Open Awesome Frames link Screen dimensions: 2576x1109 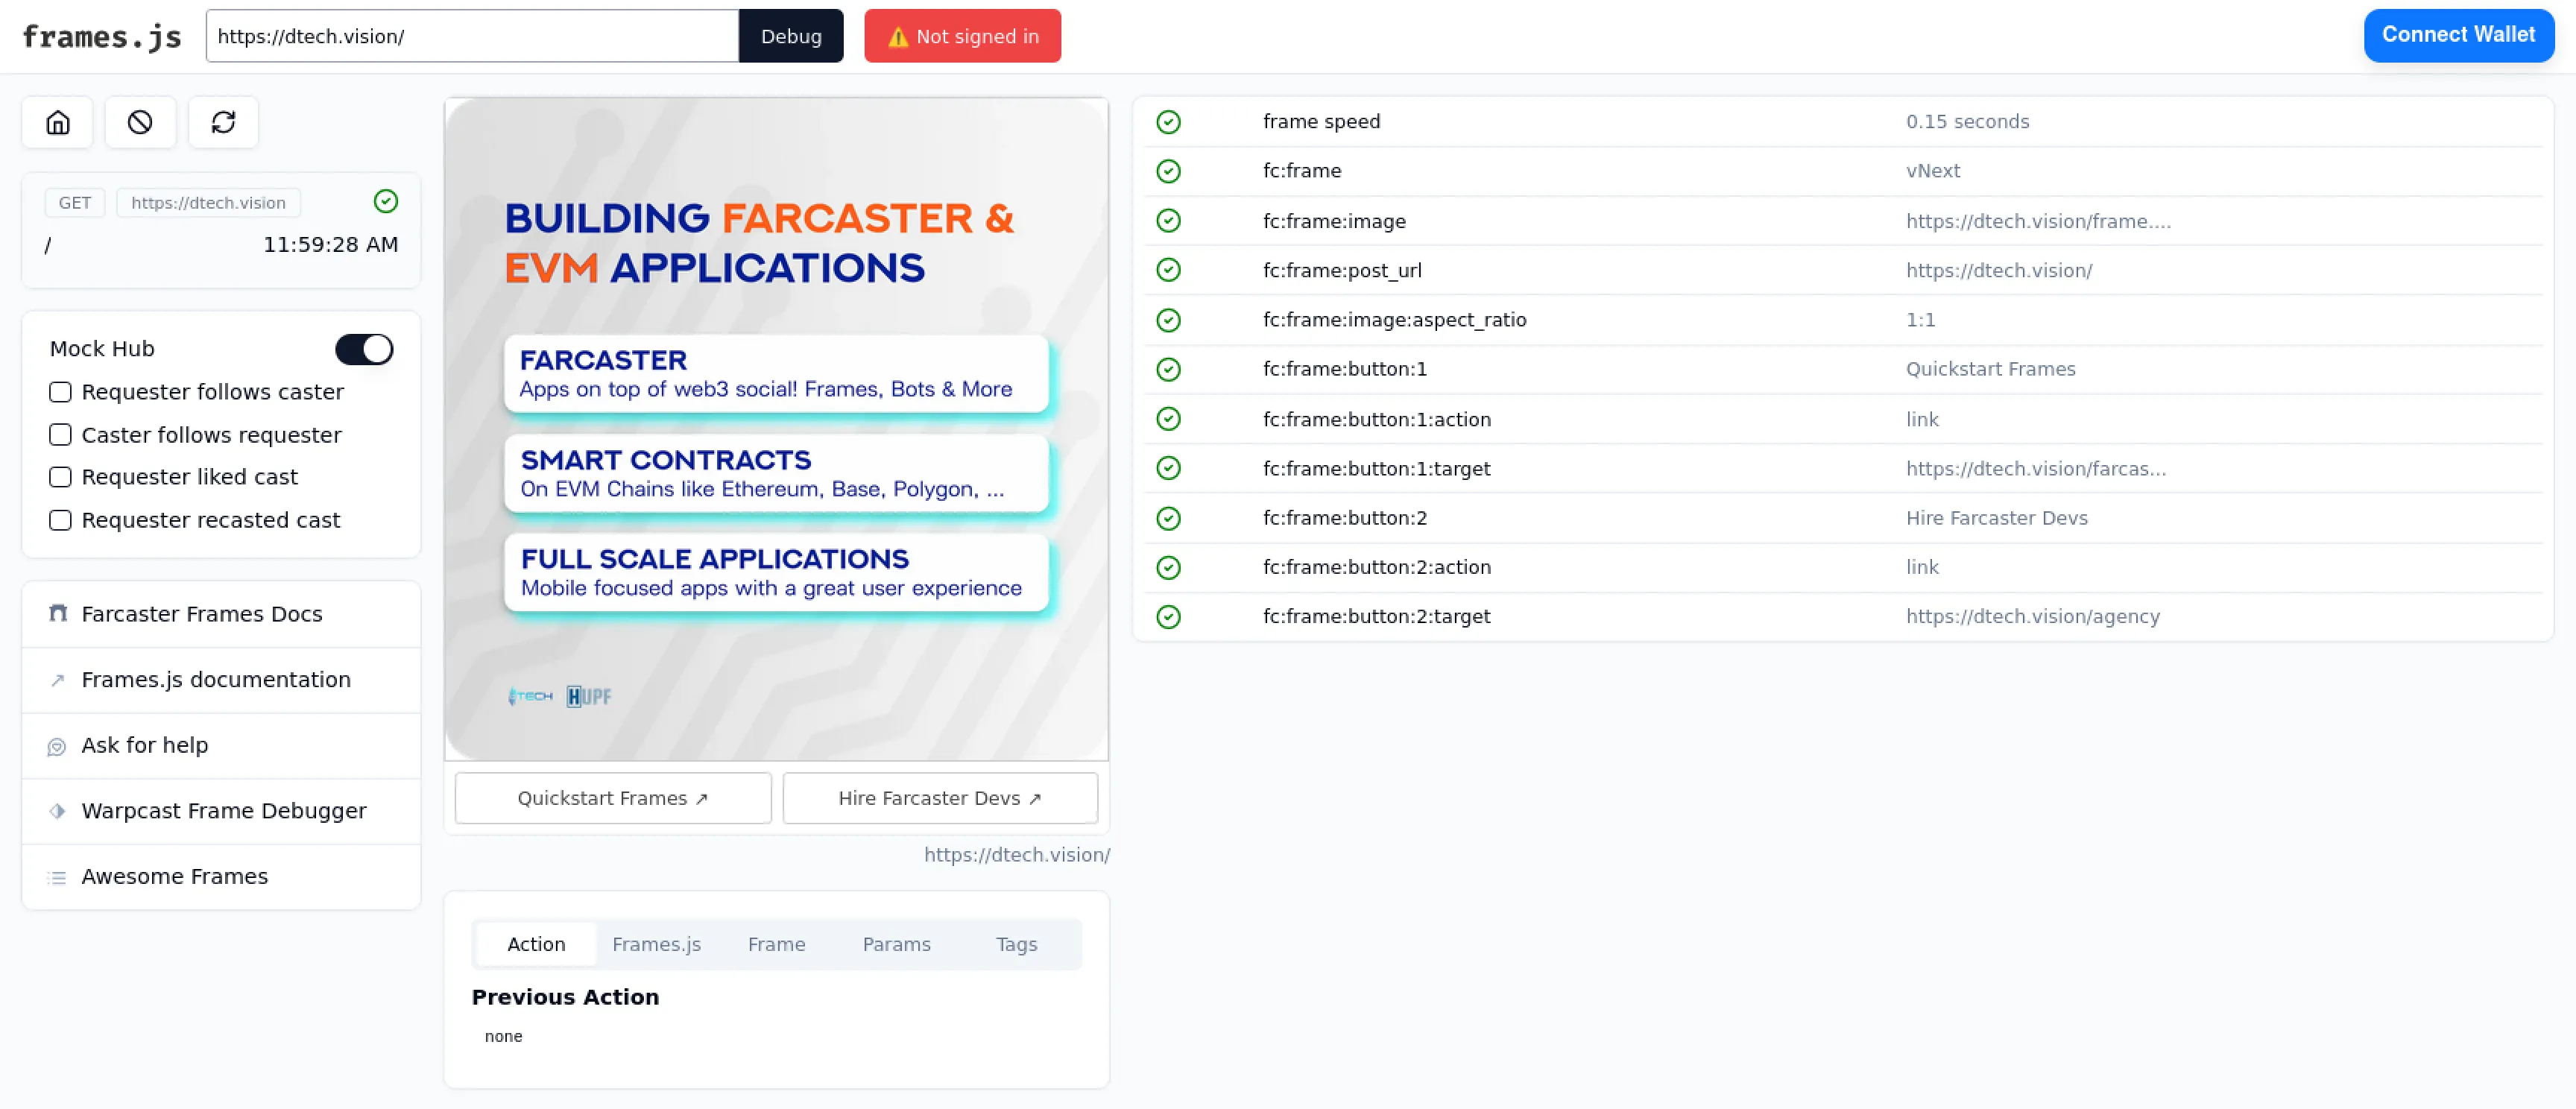[x=221, y=877]
